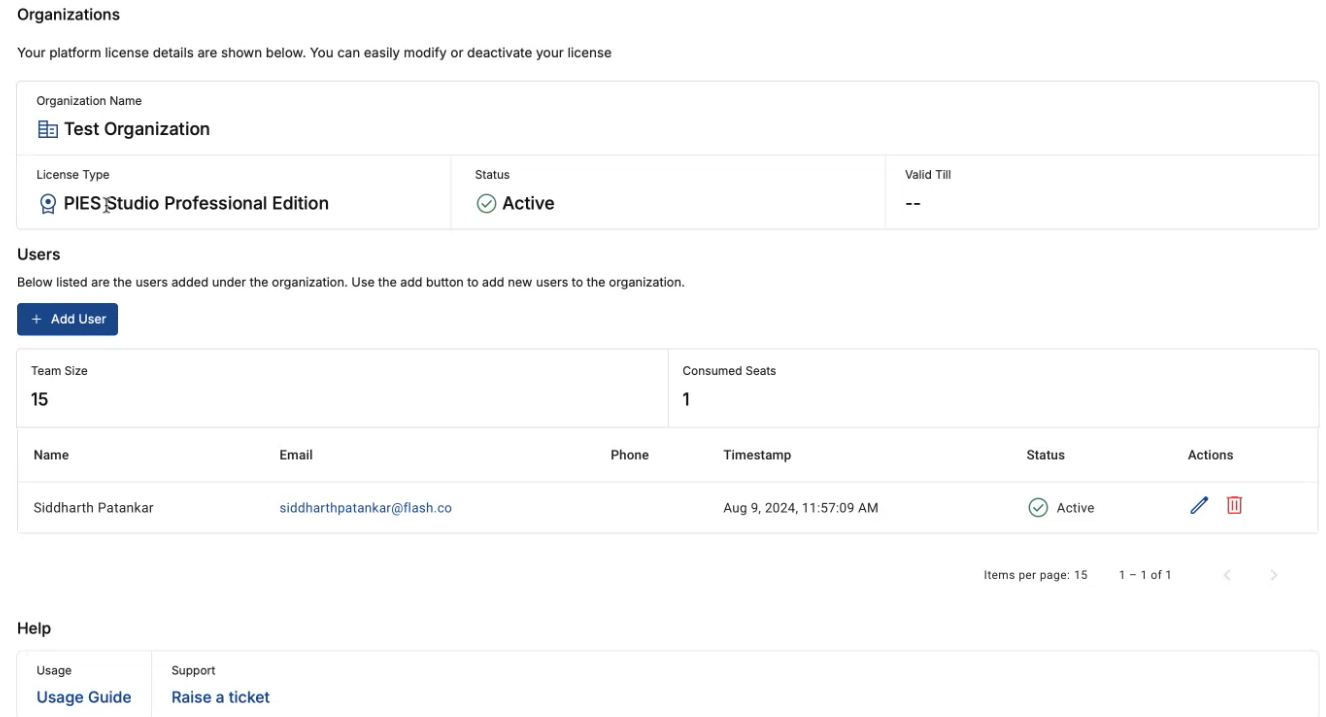The height and width of the screenshot is (717, 1326).
Task: Click the Consumed Seats value 1
Action: coord(686,399)
